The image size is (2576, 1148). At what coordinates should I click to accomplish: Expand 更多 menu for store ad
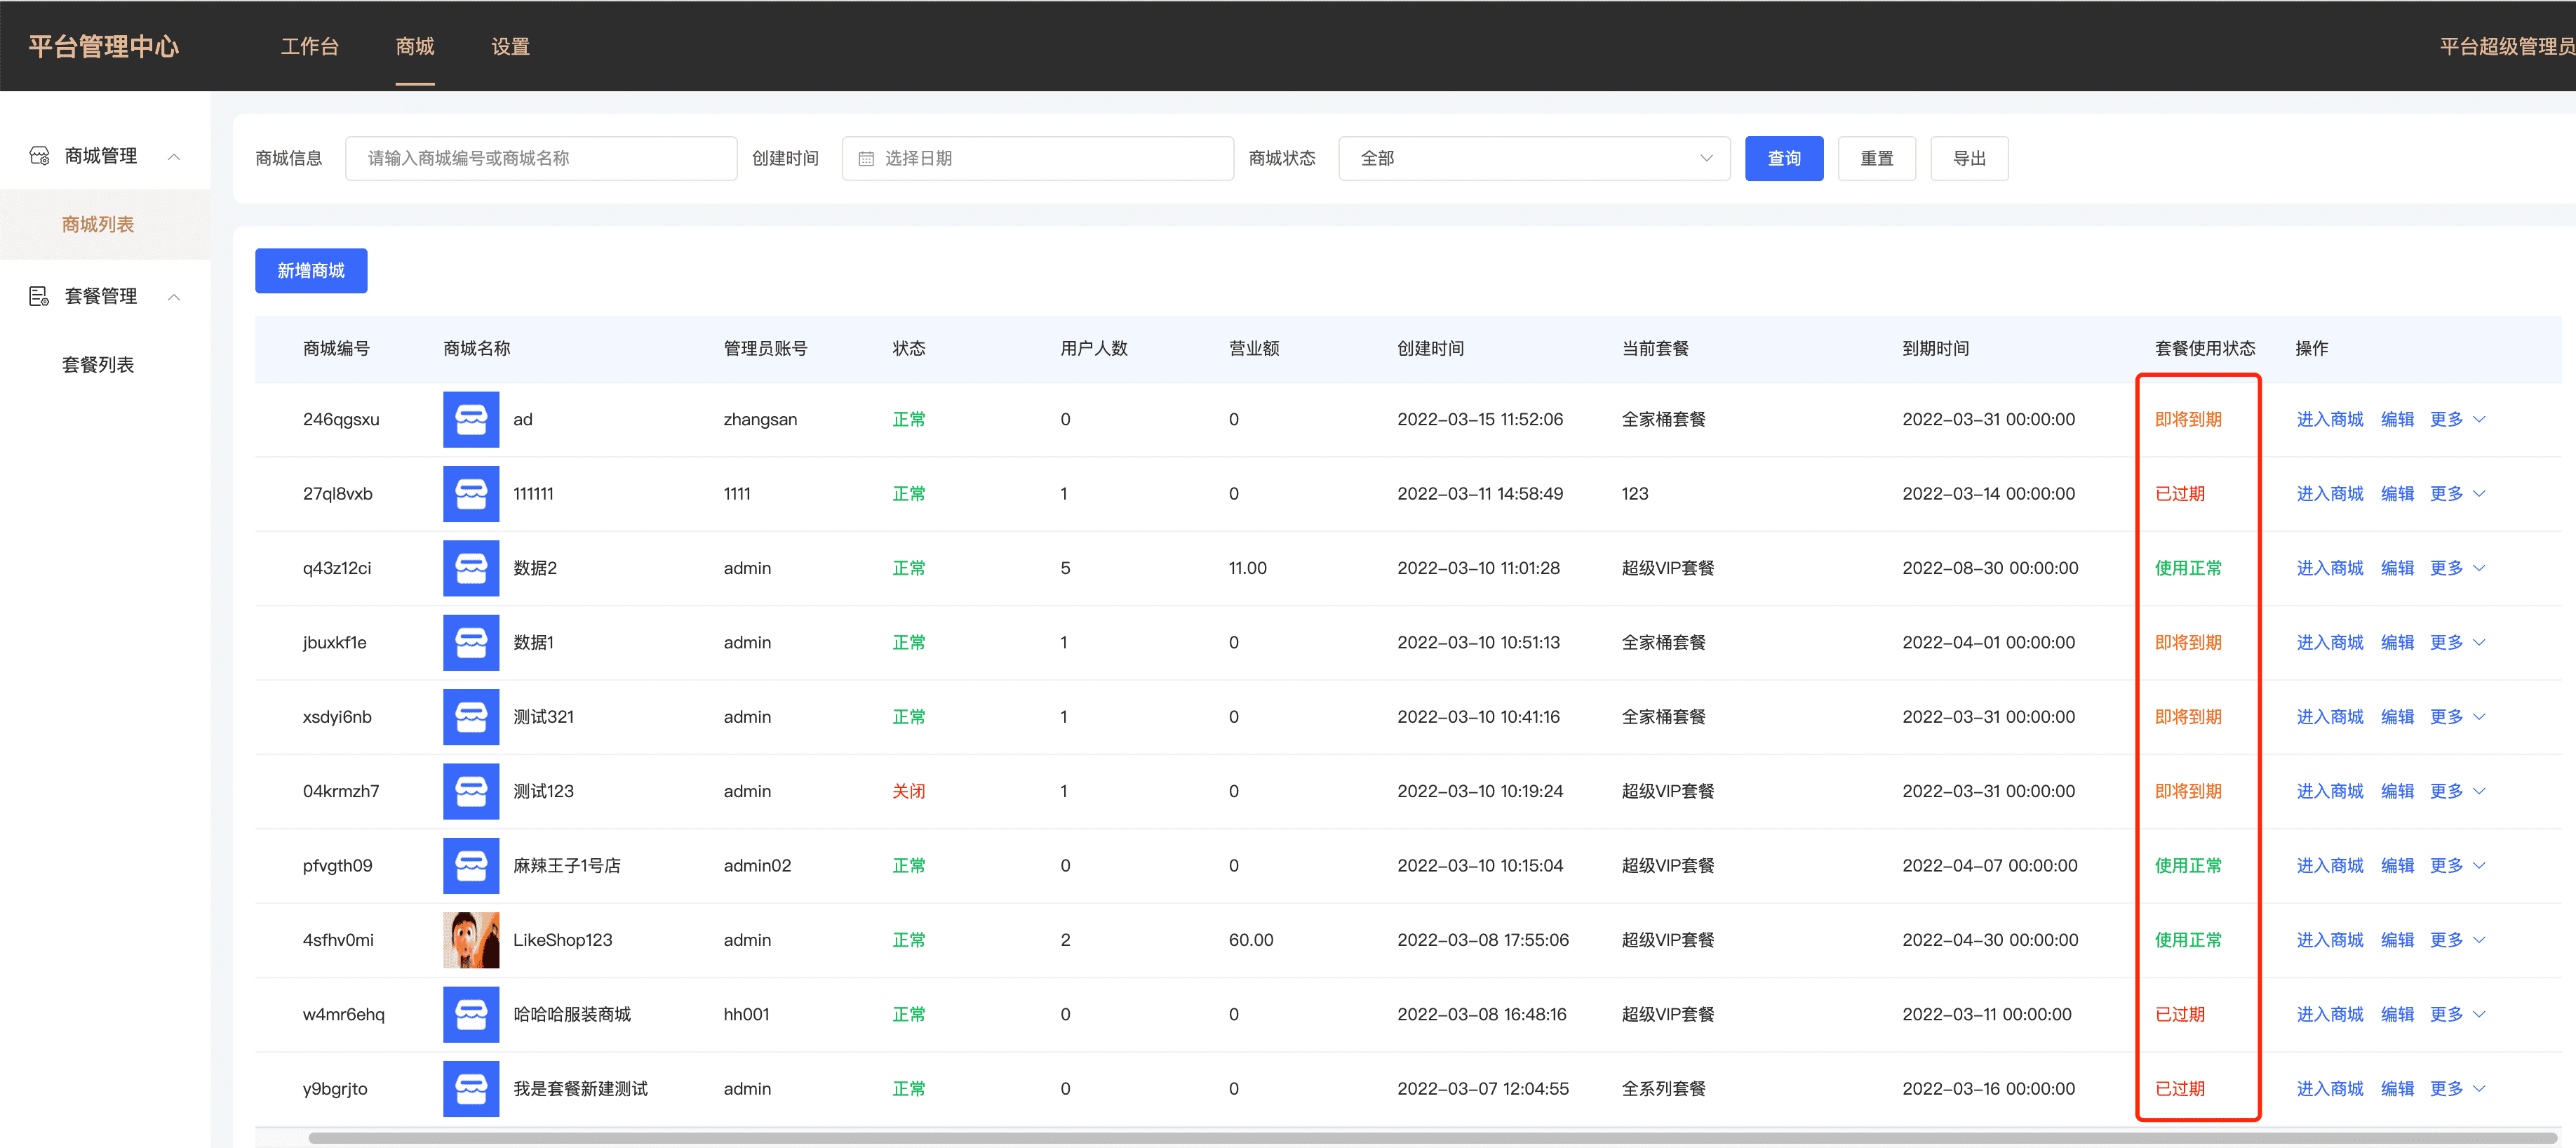pyautogui.click(x=2457, y=419)
